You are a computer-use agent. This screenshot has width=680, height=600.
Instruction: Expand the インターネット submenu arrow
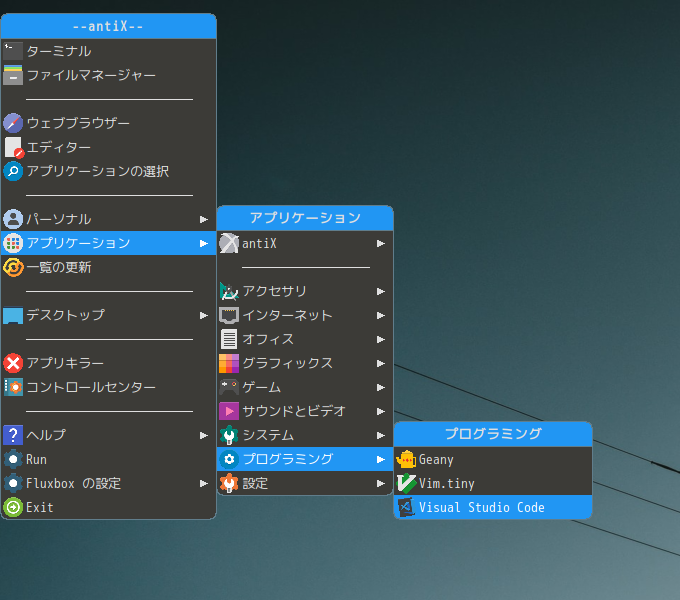click(381, 316)
